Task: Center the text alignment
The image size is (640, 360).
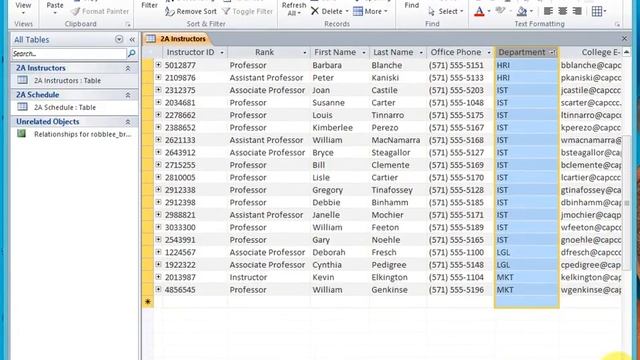Action: click(x=562, y=11)
